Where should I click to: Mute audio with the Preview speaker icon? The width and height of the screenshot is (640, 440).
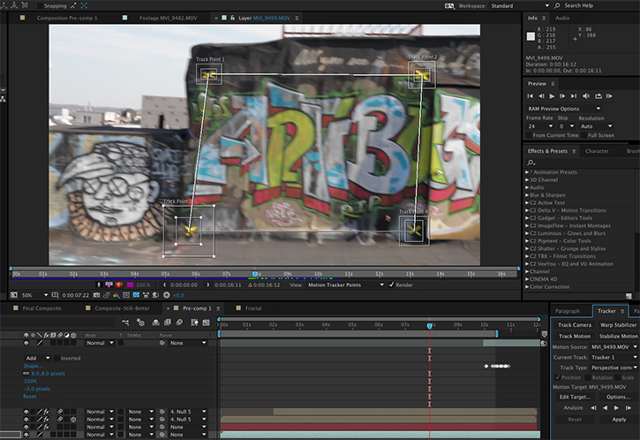tap(586, 96)
